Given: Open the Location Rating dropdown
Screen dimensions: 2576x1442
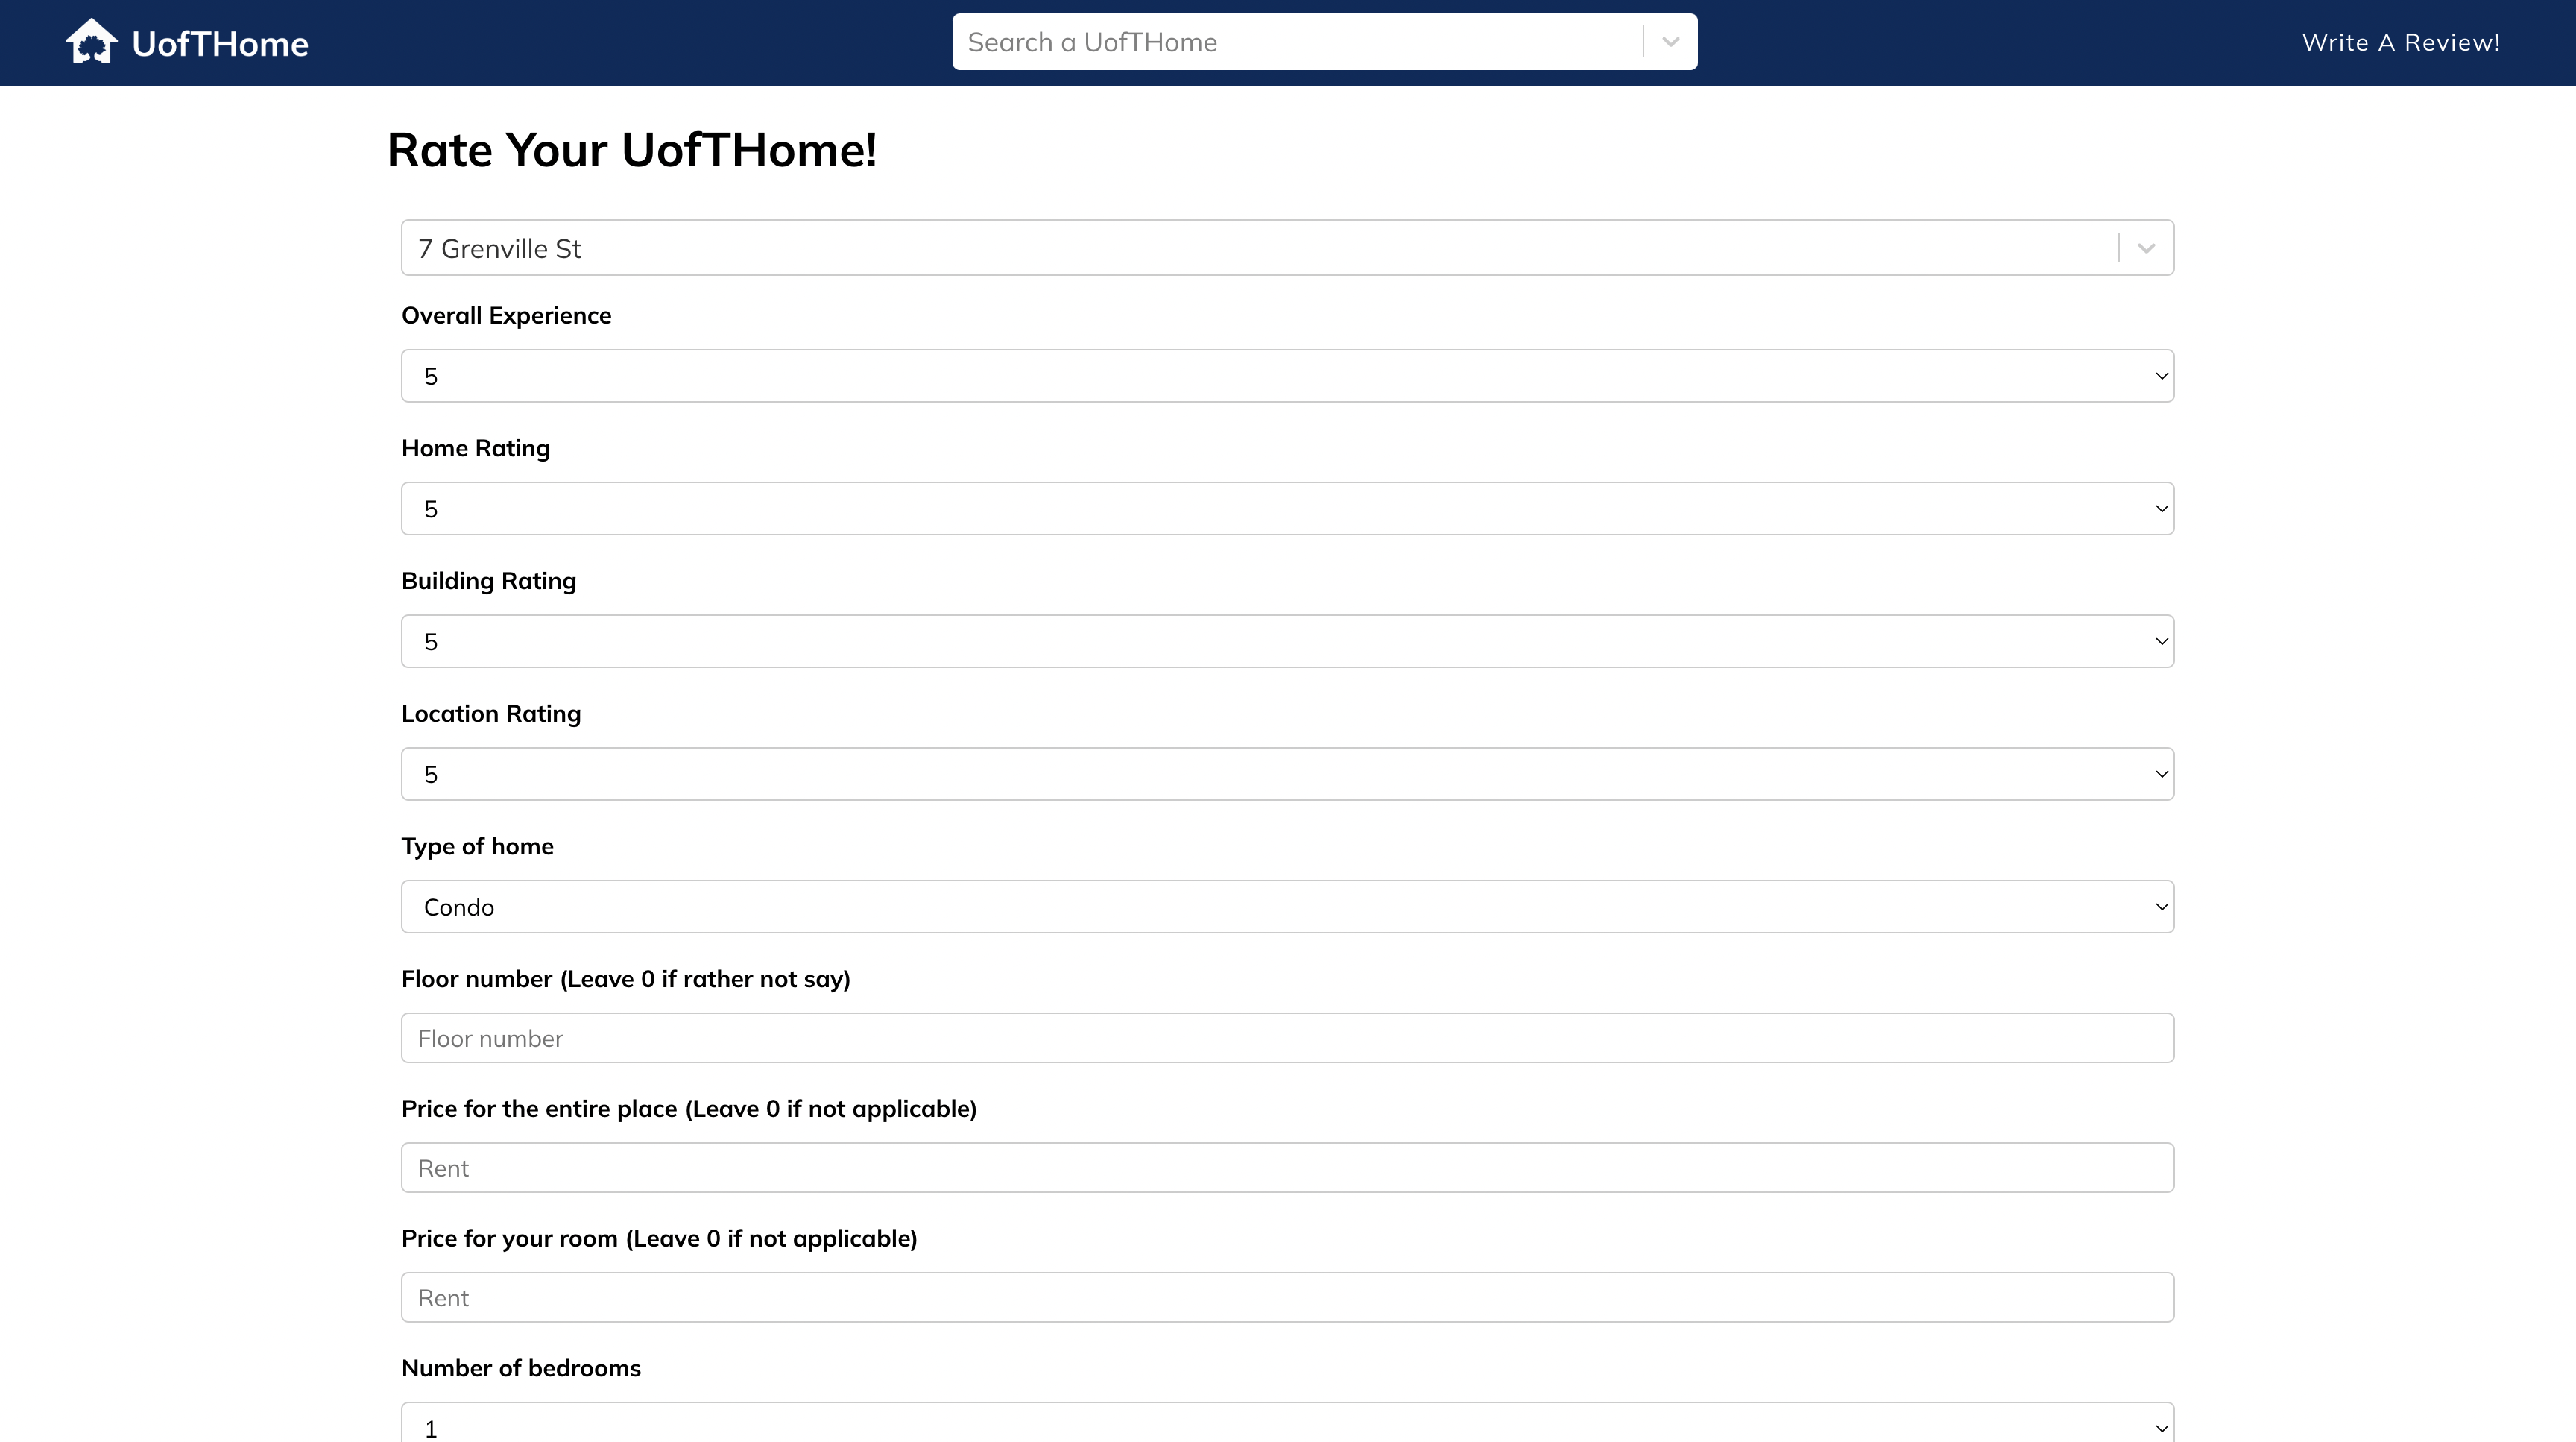Looking at the screenshot, I should [x=1287, y=774].
